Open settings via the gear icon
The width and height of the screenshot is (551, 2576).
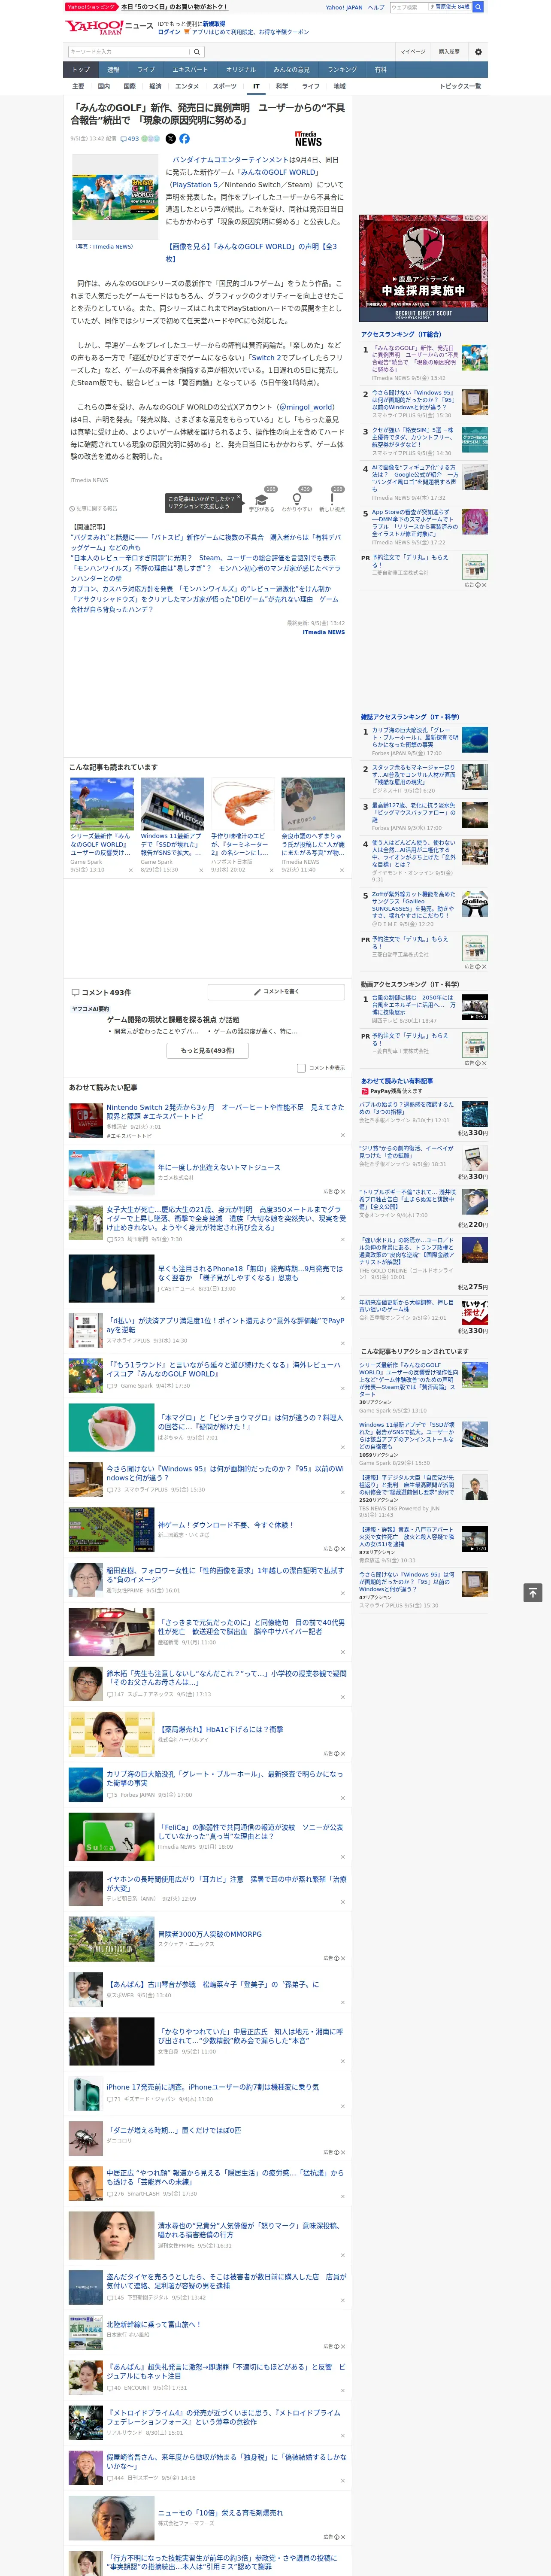point(478,52)
